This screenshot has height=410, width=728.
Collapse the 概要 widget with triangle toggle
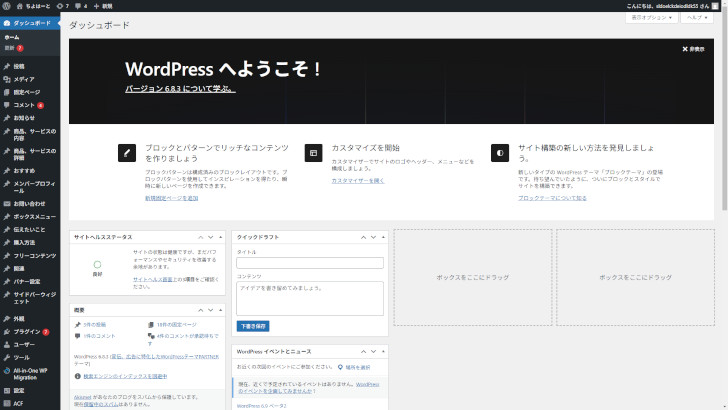pos(221,310)
